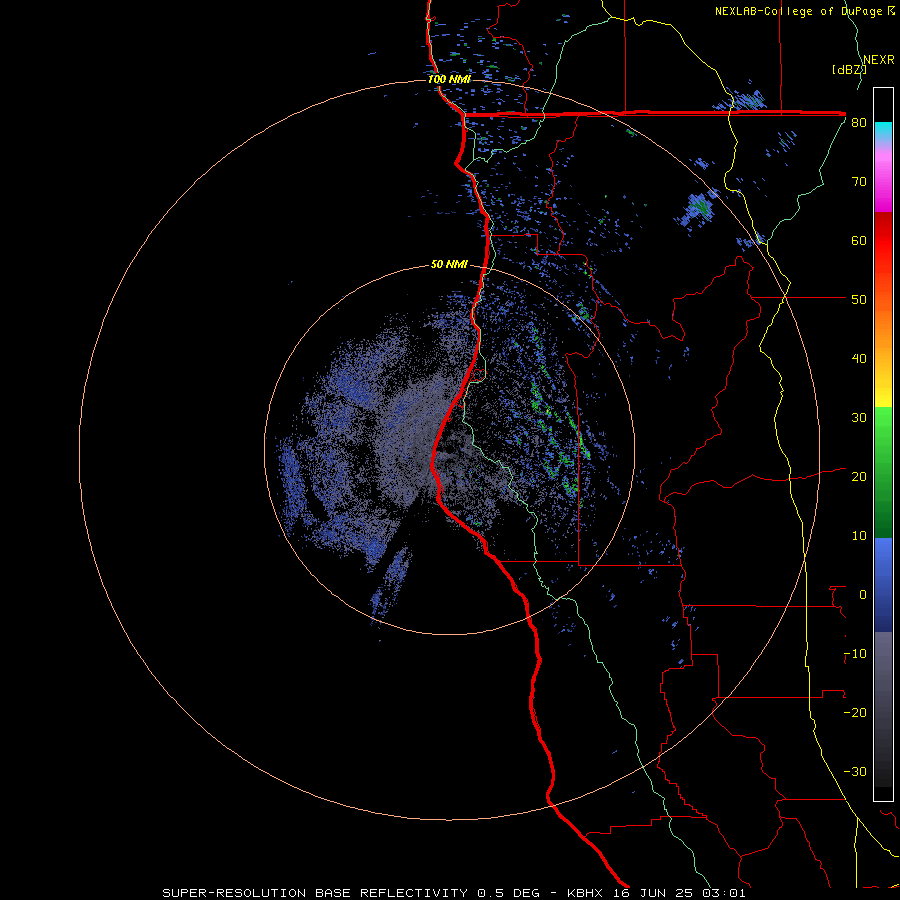Image resolution: width=900 pixels, height=900 pixels.
Task: Click the 10 tick on dBZ scale
Action: (x=859, y=536)
